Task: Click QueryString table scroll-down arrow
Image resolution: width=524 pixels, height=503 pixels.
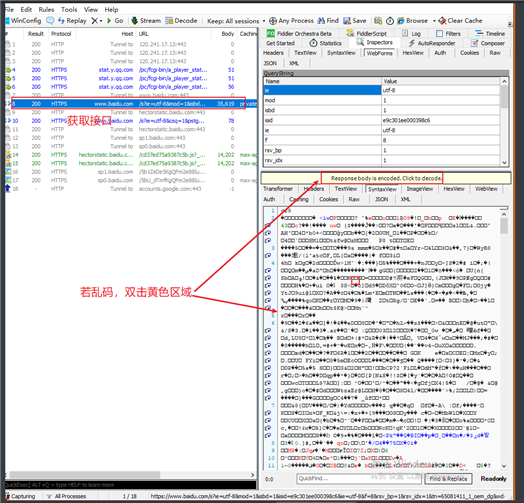Action: (x=504, y=162)
